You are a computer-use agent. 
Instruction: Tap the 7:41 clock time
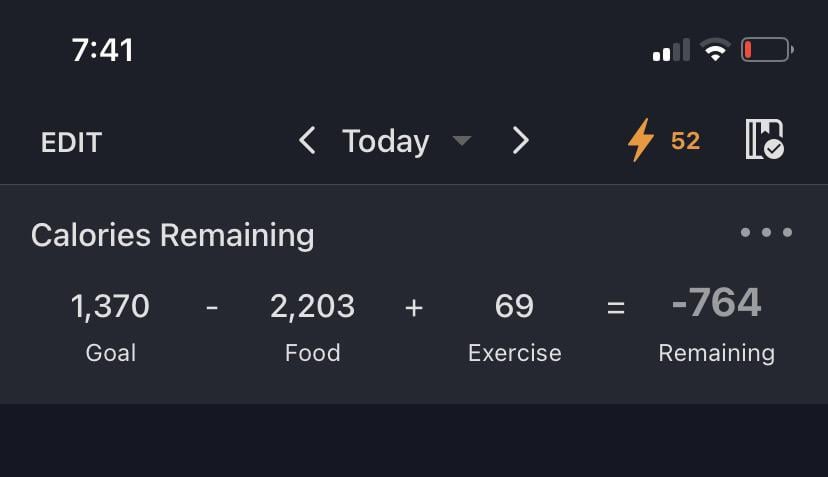(103, 50)
